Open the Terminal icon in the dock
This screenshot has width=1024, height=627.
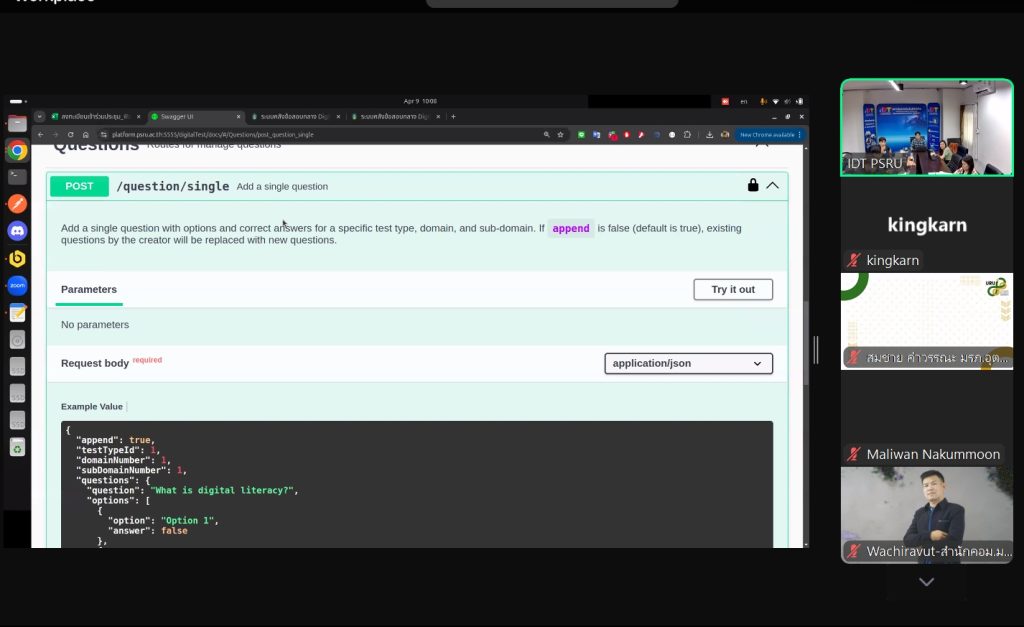17,177
